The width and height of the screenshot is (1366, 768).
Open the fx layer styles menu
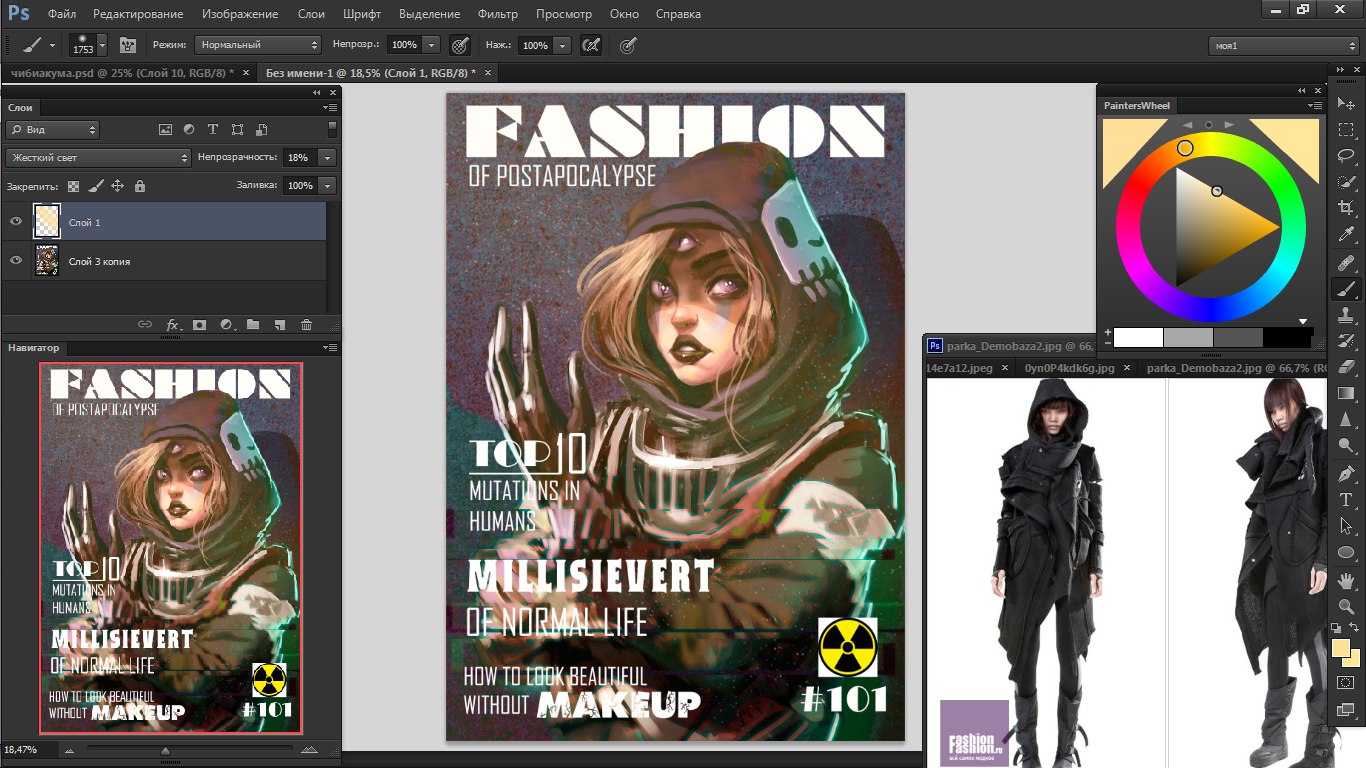coord(172,325)
